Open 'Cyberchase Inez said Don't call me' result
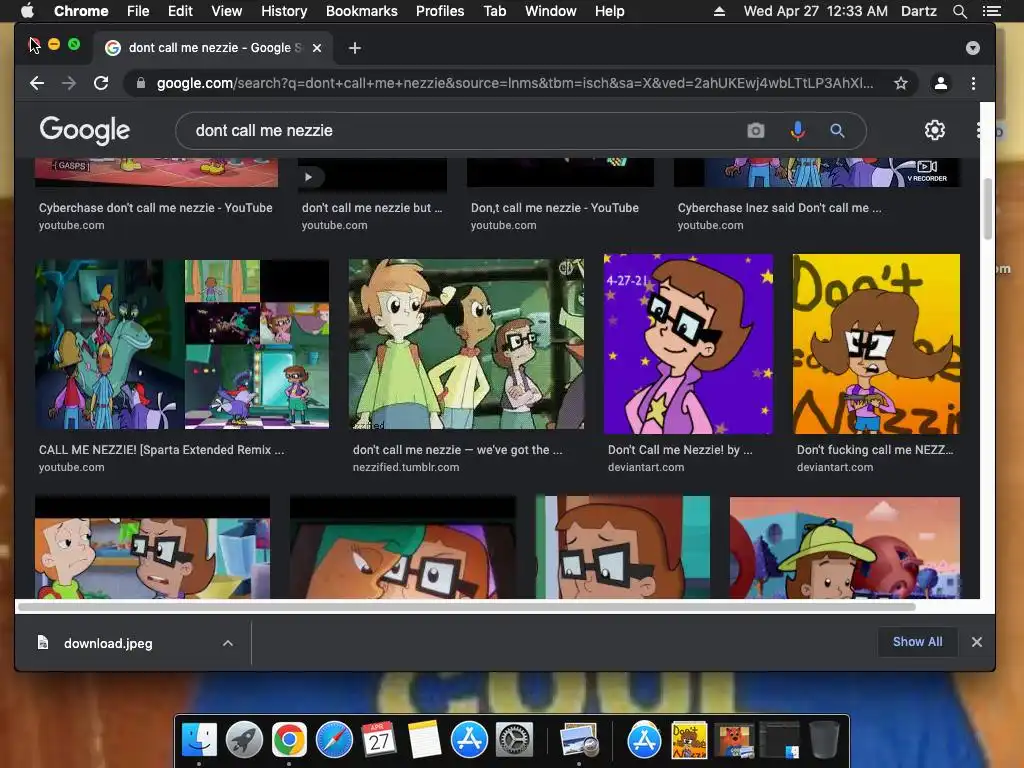 [779, 208]
